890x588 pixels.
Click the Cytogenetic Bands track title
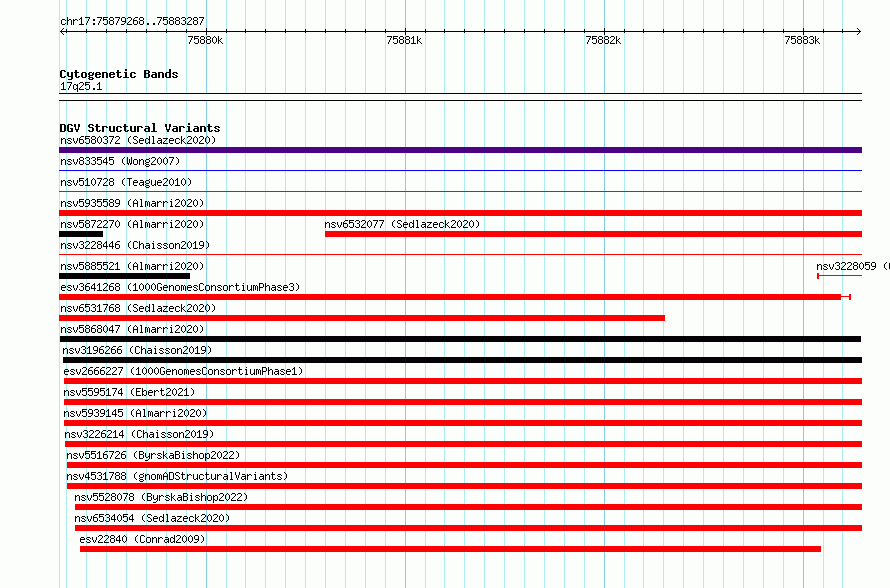[x=119, y=74]
